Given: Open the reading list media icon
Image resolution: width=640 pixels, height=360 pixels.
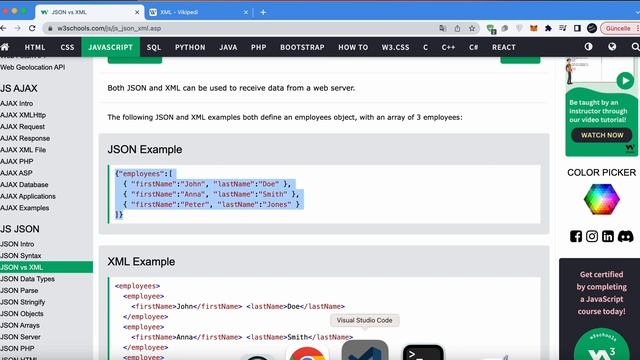Looking at the screenshot, I should point(562,28).
